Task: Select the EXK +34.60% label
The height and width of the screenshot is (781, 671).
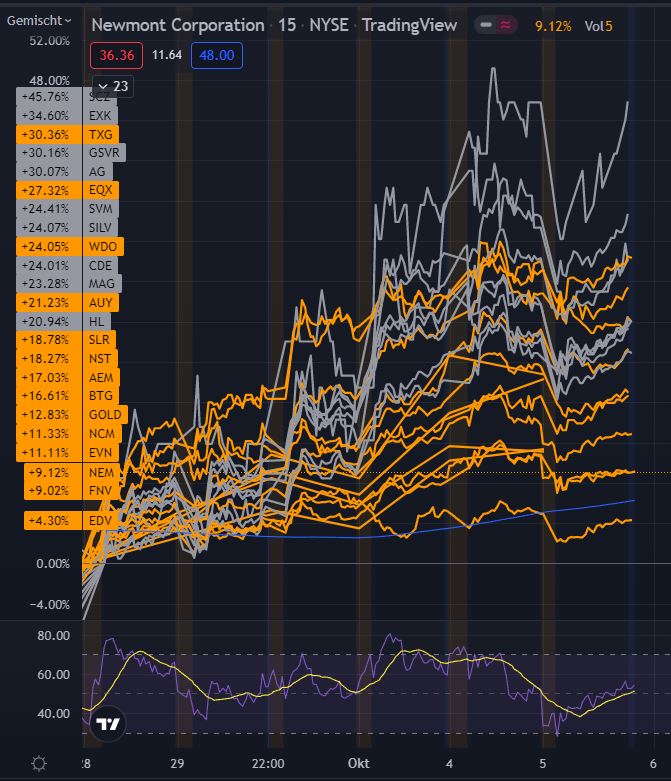Action: (x=67, y=116)
